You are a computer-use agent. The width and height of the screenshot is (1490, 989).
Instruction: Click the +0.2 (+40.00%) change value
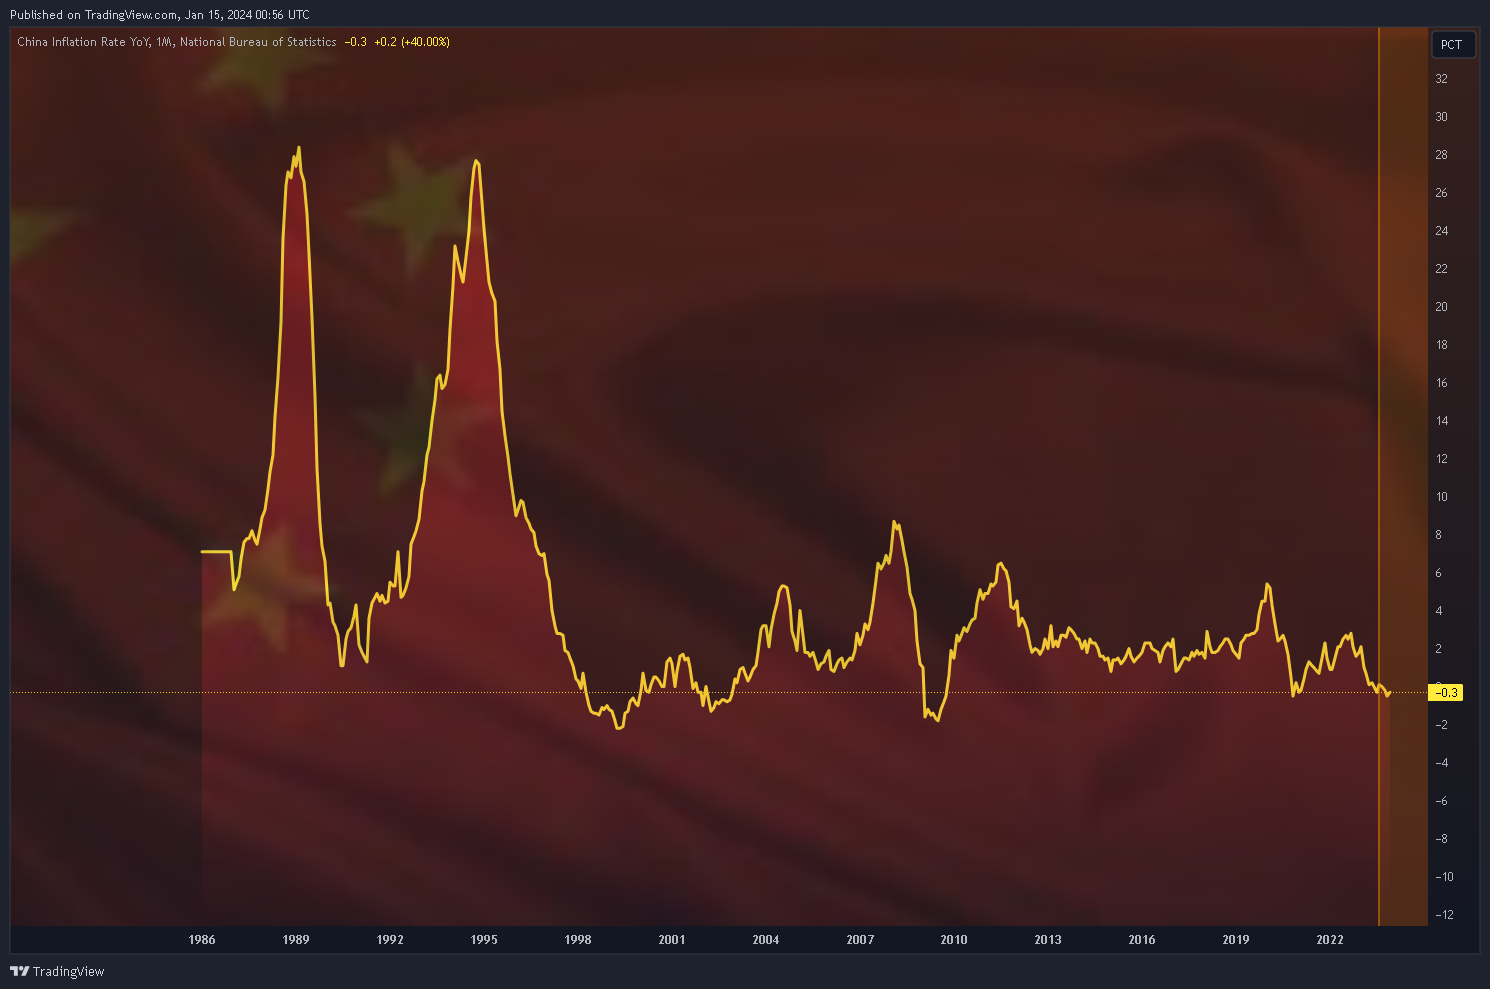coord(412,42)
